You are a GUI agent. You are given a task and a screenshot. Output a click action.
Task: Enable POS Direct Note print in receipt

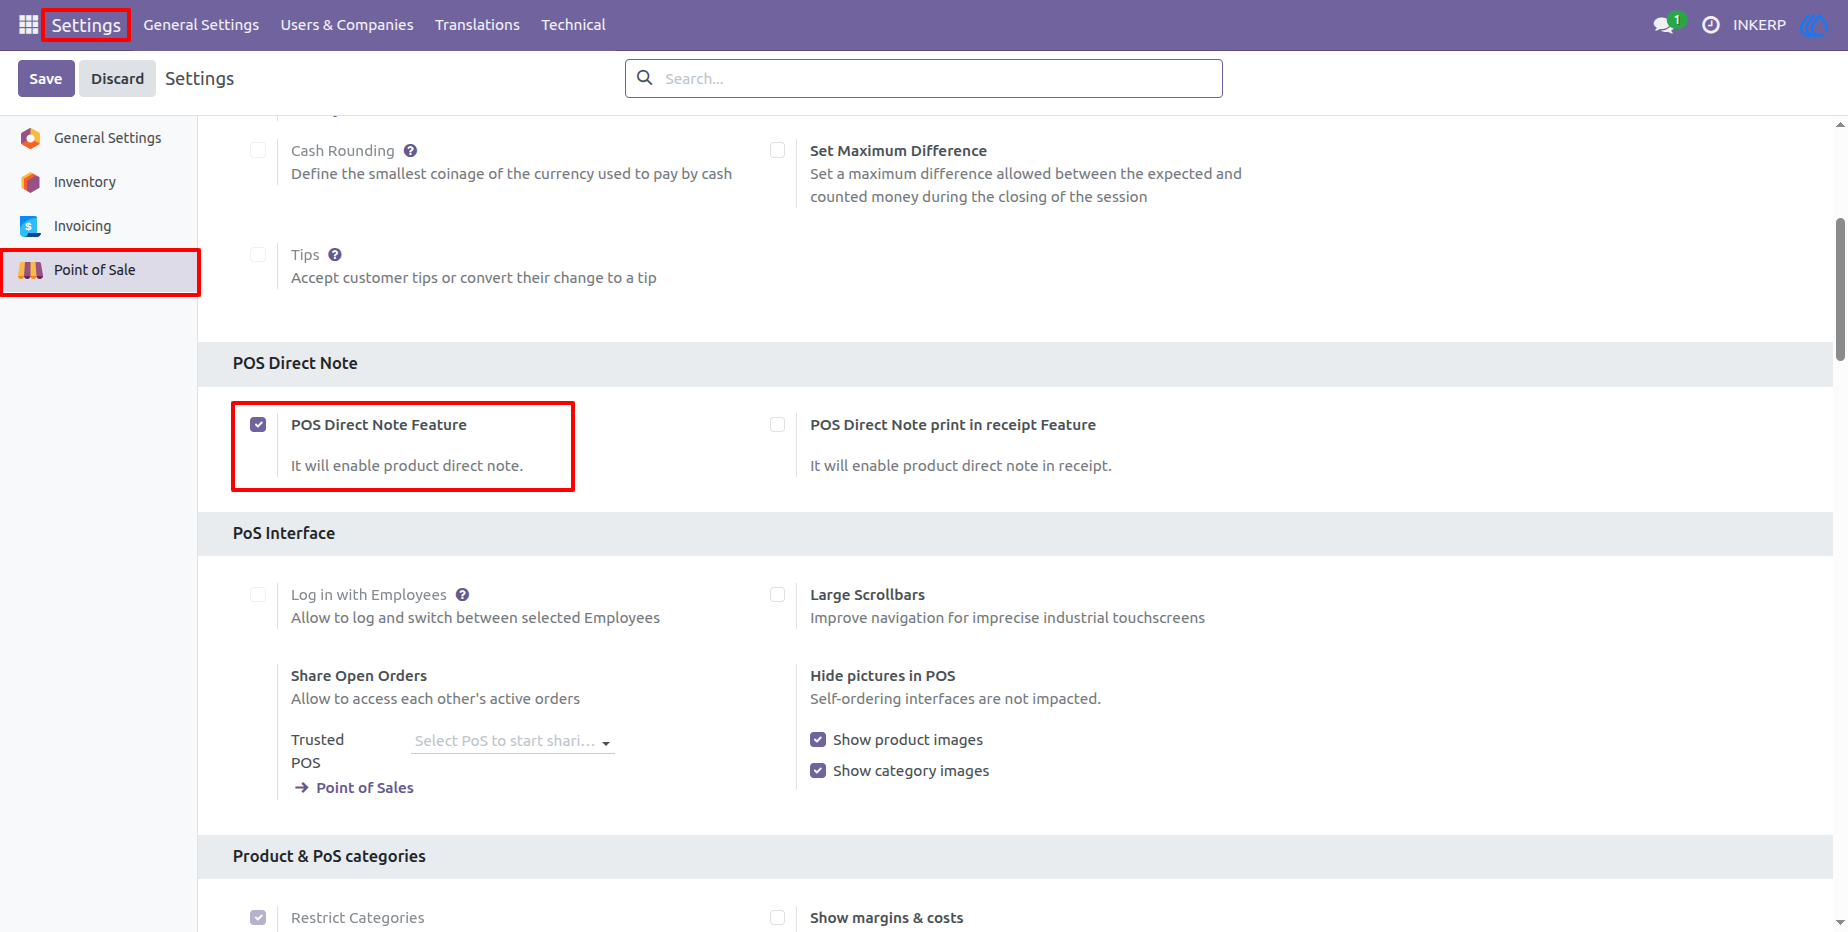point(777,425)
